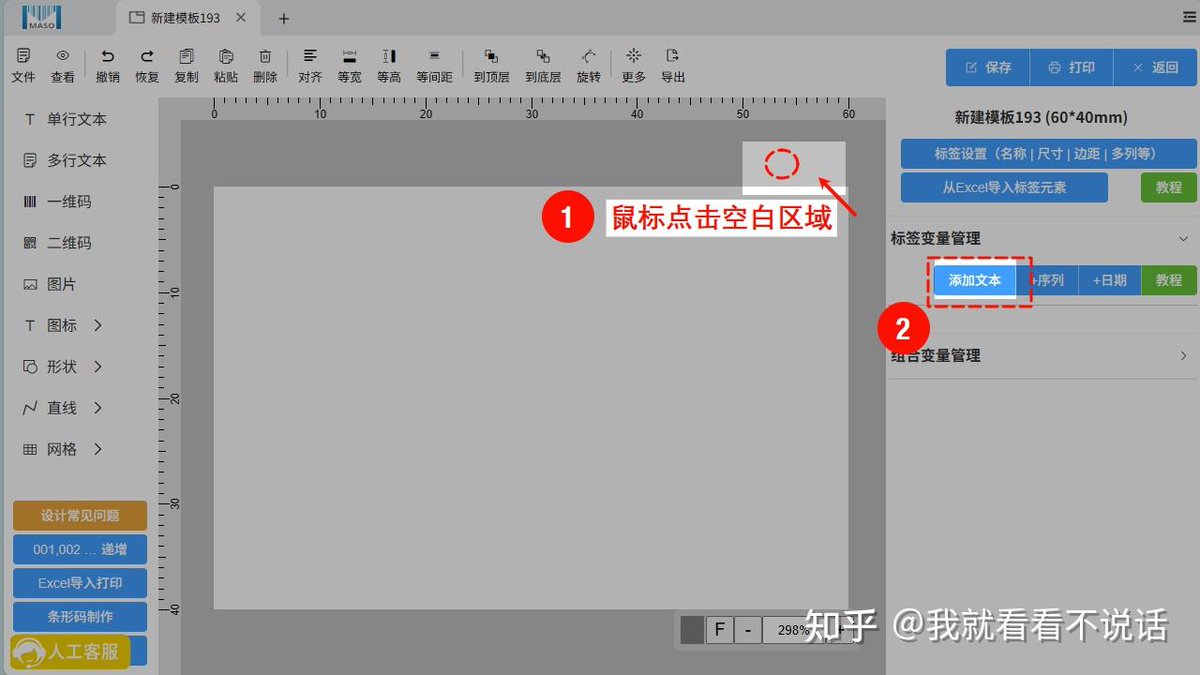Image resolution: width=1200 pixels, height=675 pixels.
Task: Print the label with the 打印 button
Action: [x=1071, y=68]
